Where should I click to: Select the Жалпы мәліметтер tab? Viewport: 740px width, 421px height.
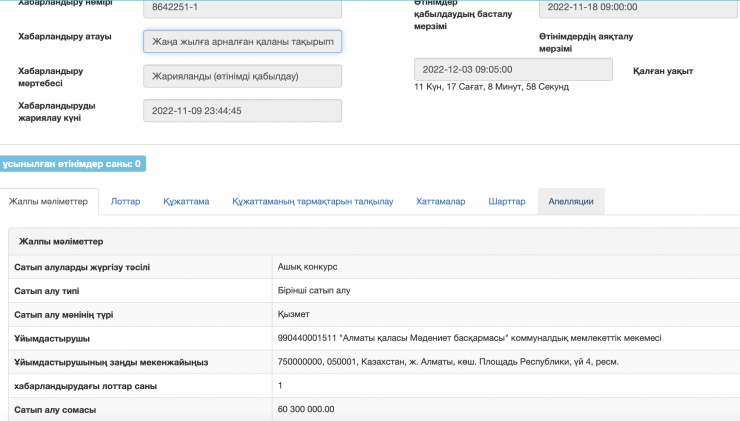(49, 201)
